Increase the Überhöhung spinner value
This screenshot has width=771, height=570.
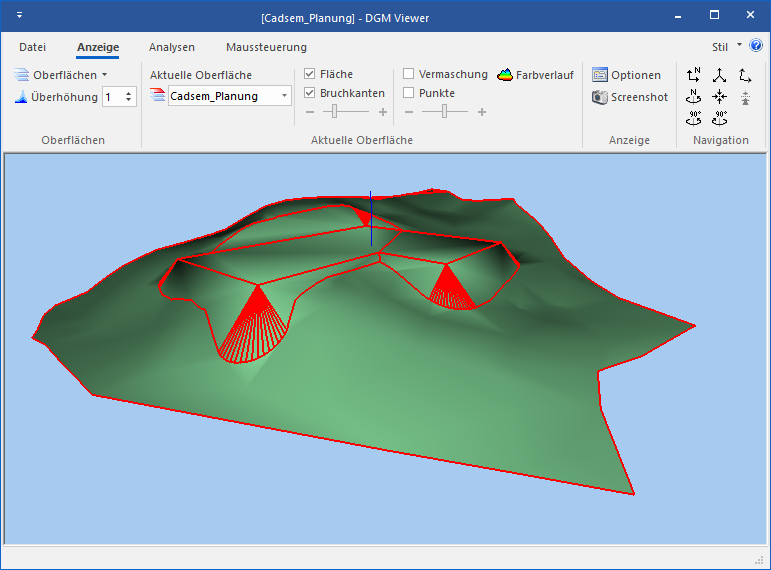(129, 93)
